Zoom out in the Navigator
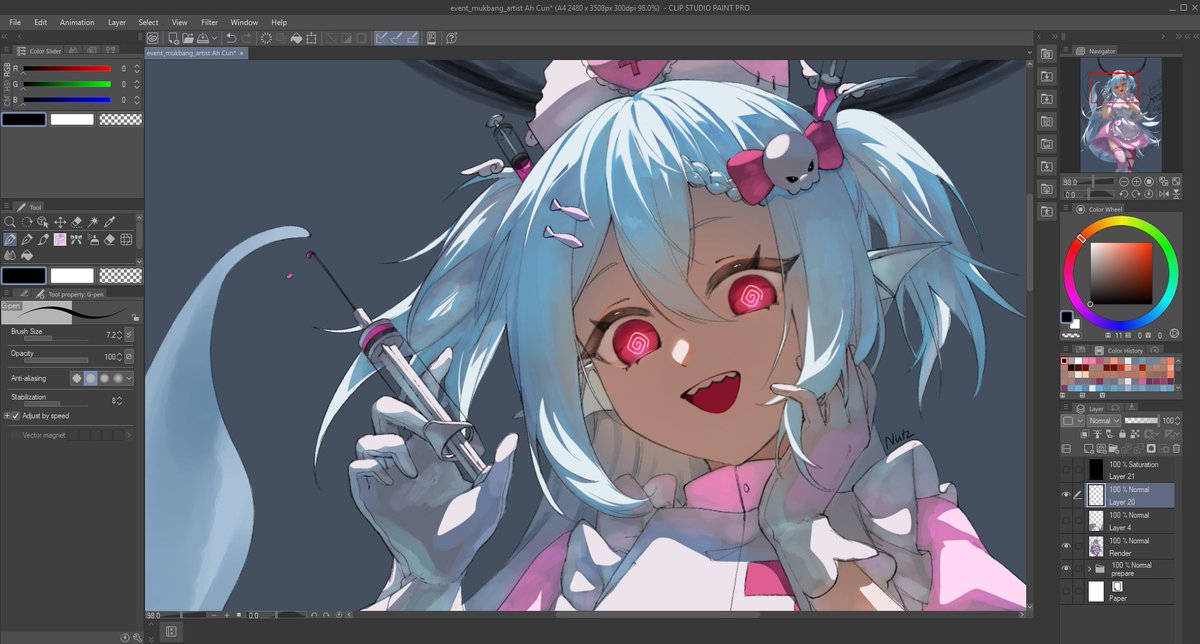Screen dimensions: 1200x644 (1124, 181)
